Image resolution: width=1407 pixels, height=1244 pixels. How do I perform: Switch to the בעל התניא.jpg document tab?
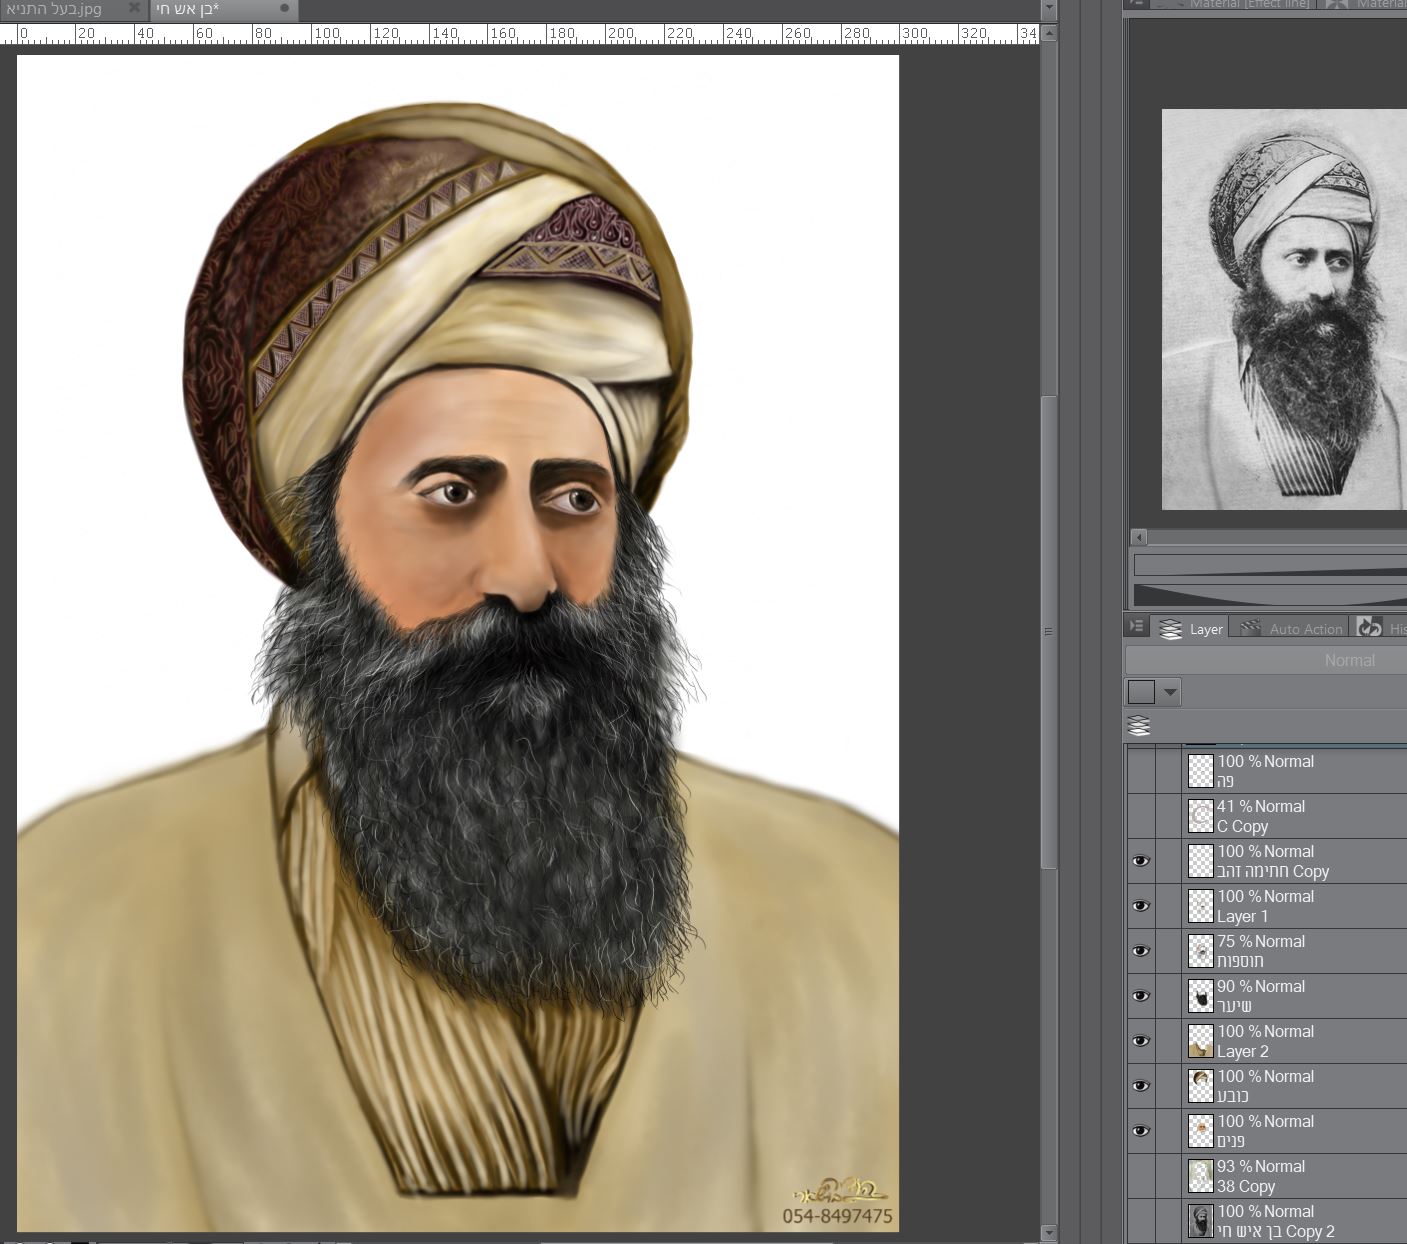coord(55,9)
